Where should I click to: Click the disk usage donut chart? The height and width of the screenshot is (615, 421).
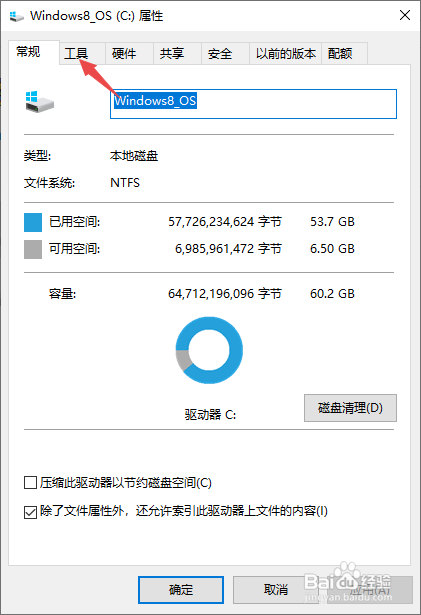click(x=209, y=350)
